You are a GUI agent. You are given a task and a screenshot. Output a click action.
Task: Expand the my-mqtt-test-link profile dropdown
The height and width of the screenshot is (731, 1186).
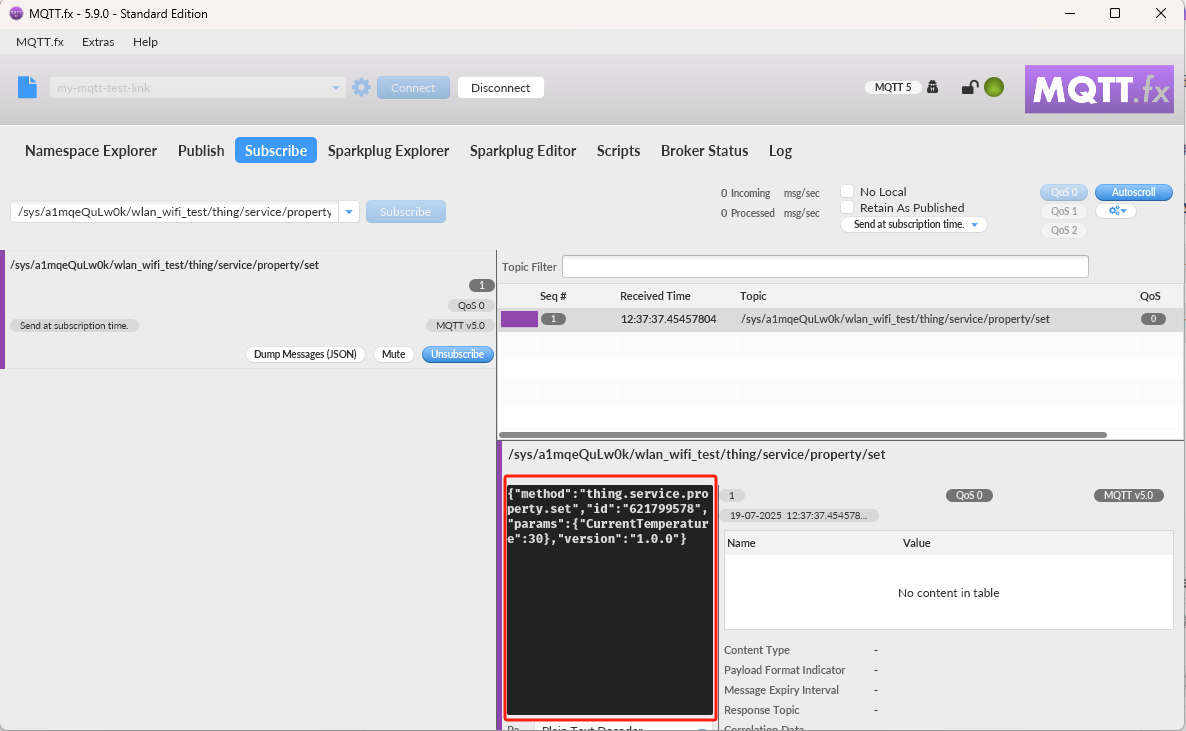pos(336,88)
